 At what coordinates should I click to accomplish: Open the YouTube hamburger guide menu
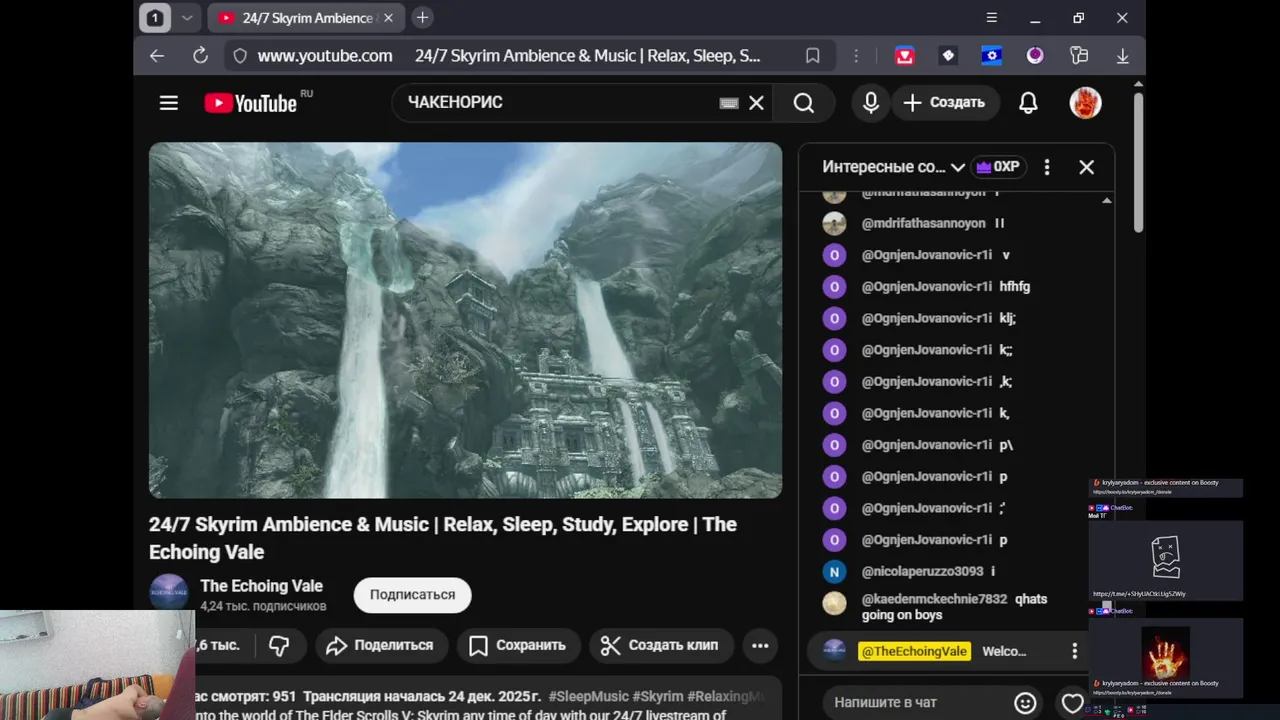pos(168,103)
